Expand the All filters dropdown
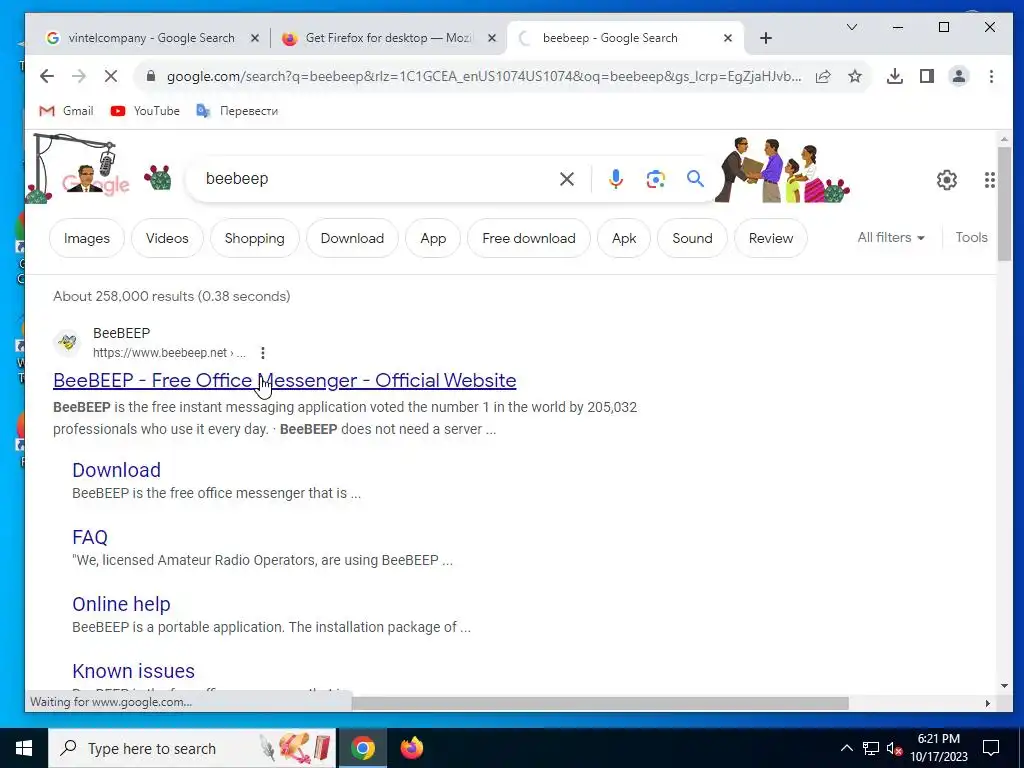The height and width of the screenshot is (768, 1024). pyautogui.click(x=891, y=238)
